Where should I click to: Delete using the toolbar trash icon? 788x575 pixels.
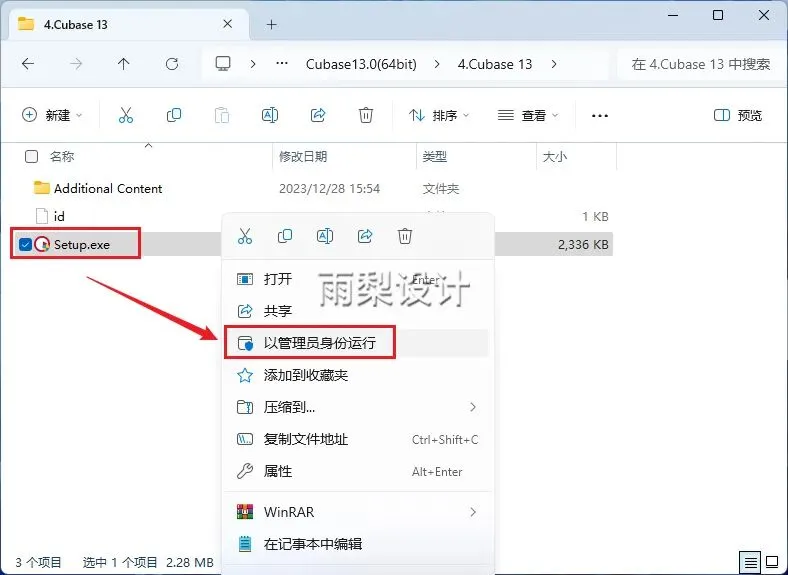click(366, 116)
